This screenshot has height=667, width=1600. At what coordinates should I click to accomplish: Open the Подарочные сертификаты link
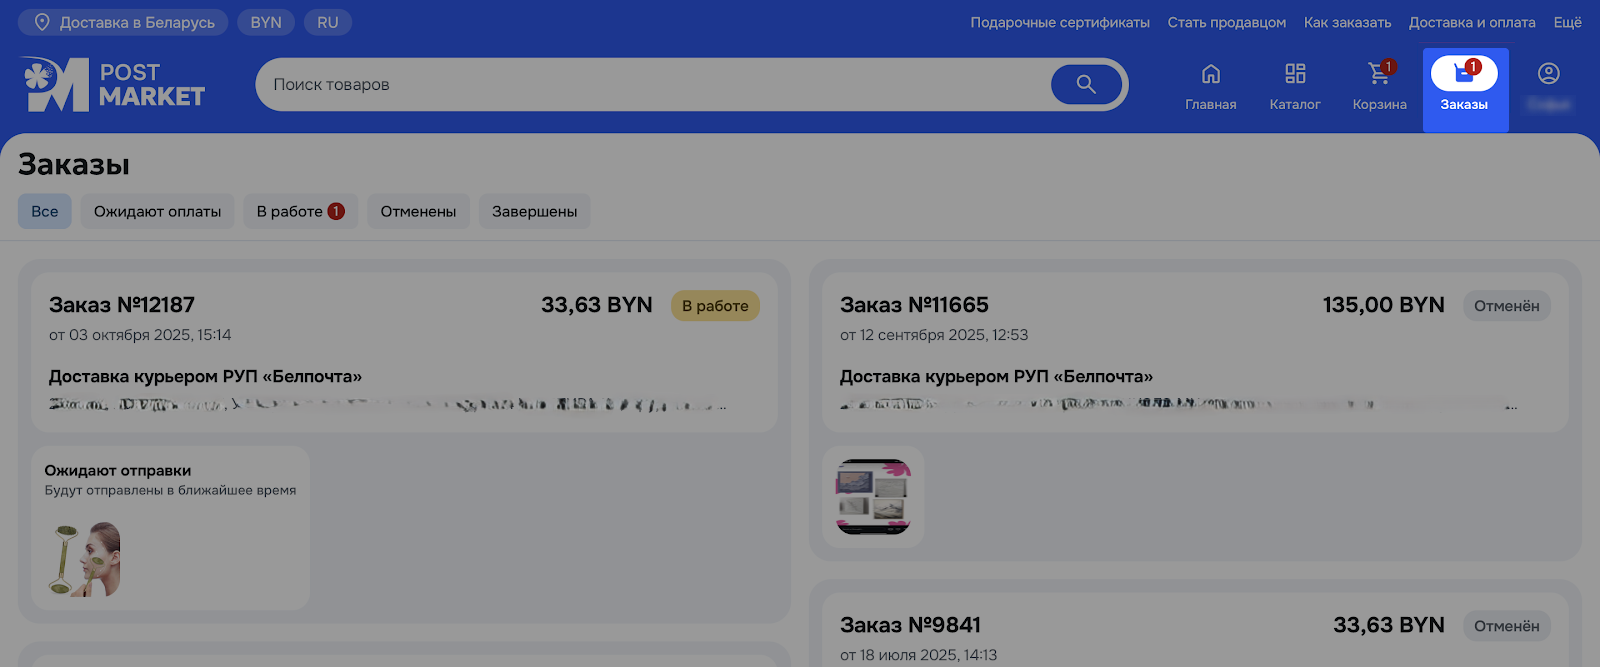[1059, 22]
